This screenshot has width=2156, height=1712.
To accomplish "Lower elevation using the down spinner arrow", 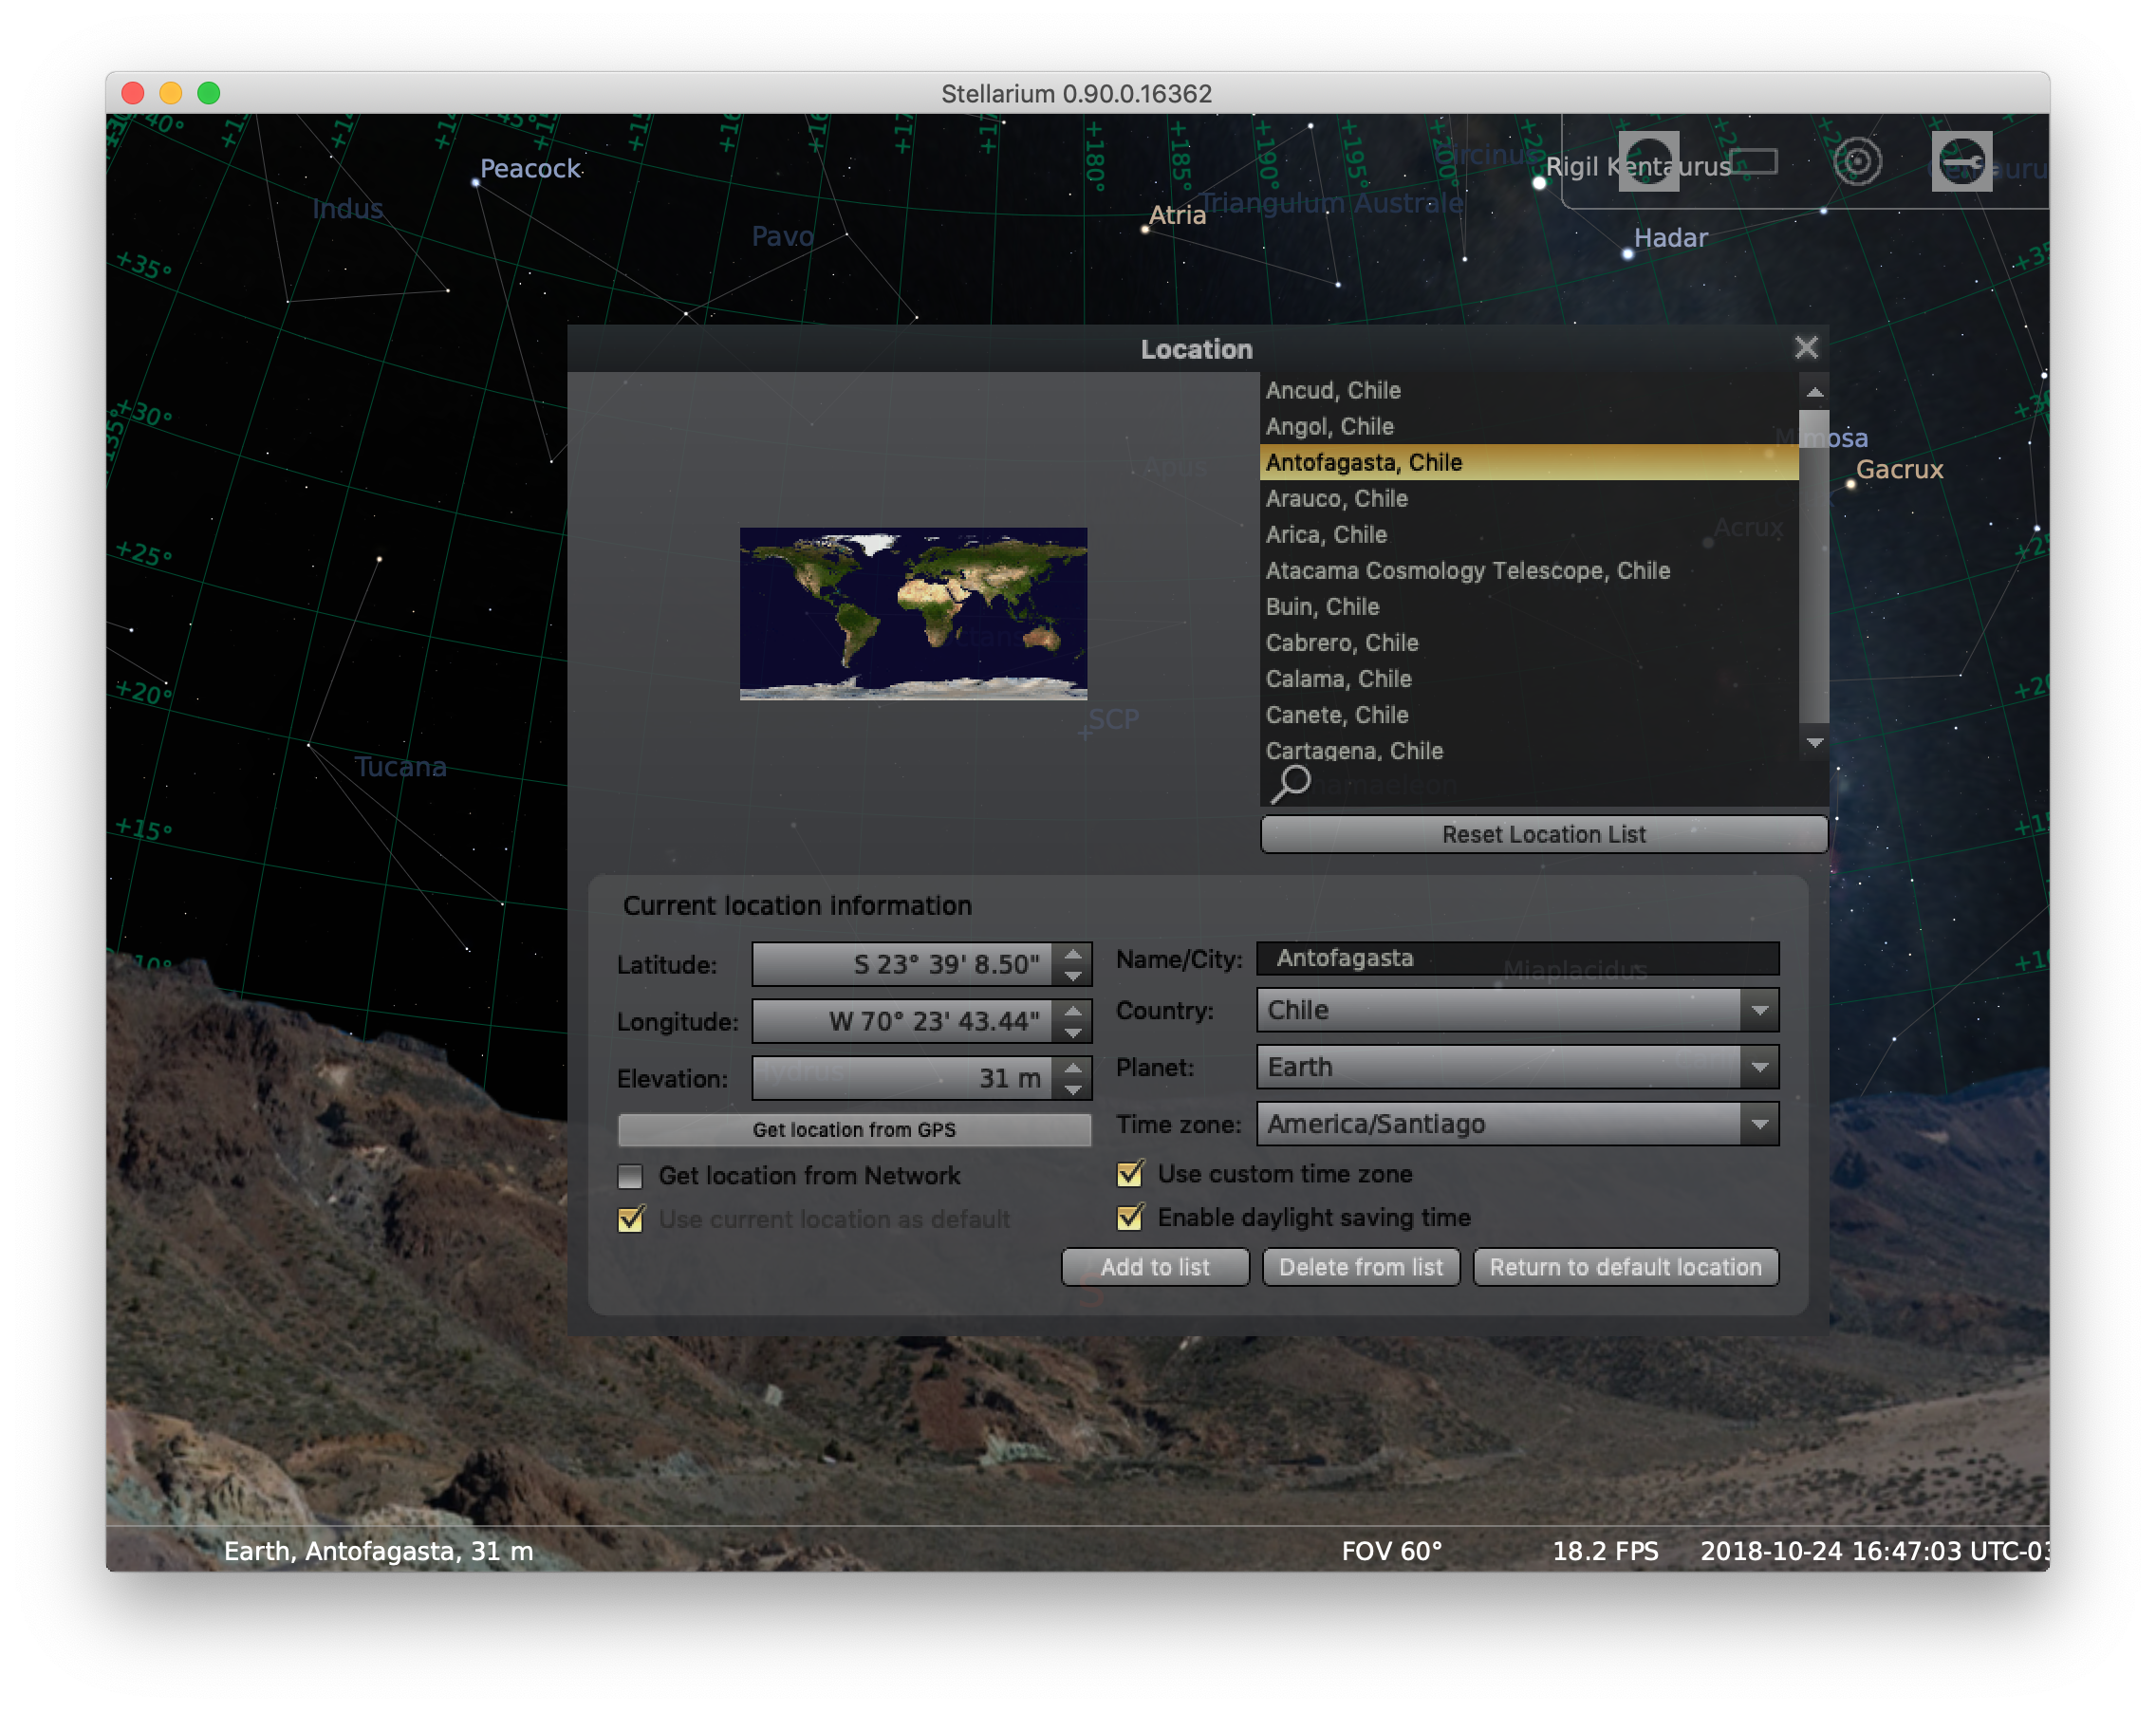I will coord(1073,1089).
